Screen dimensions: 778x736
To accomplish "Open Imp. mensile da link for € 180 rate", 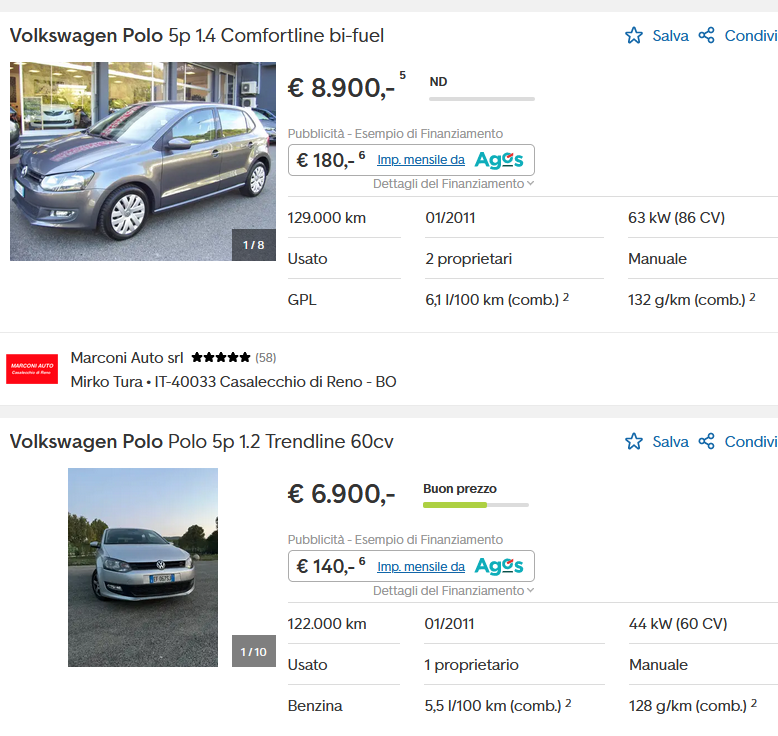I will point(420,160).
